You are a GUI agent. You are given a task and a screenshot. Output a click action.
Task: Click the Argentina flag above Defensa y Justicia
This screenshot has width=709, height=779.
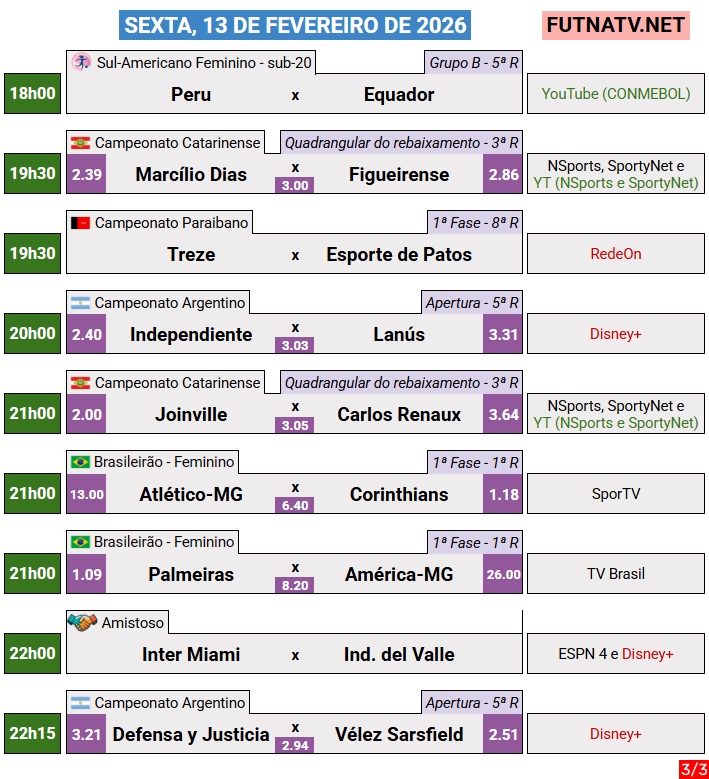81,703
